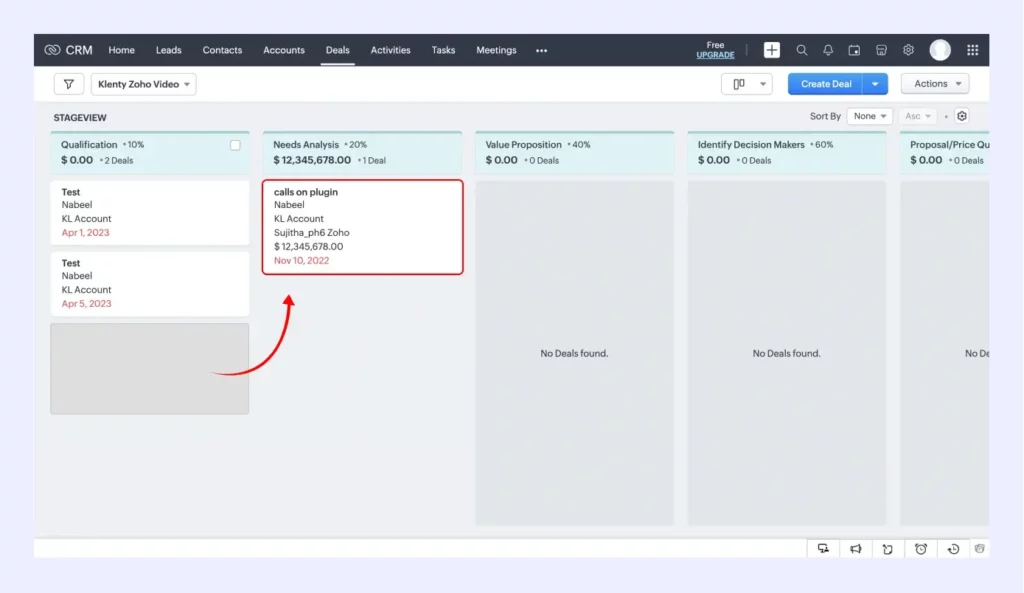Open the user profile avatar
The image size is (1024, 593).
[x=940, y=50]
